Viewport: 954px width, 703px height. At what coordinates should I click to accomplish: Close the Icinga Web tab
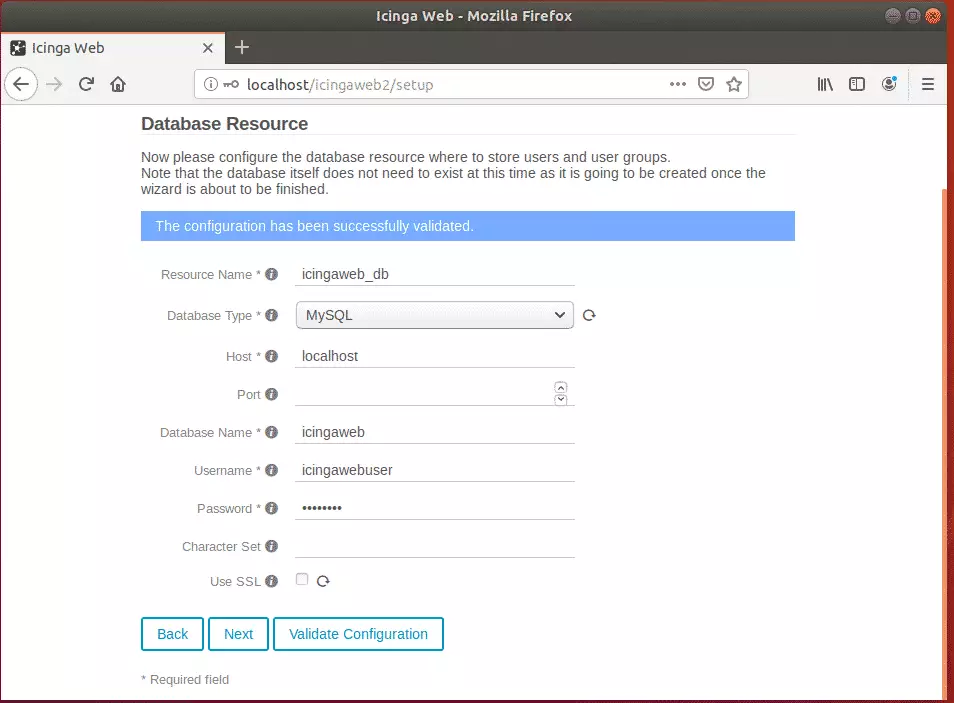click(x=207, y=47)
